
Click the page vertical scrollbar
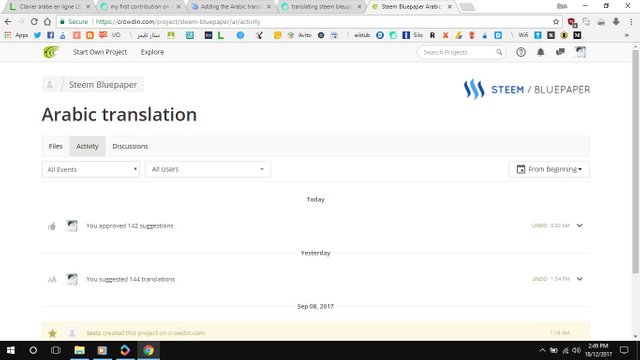[x=636, y=163]
